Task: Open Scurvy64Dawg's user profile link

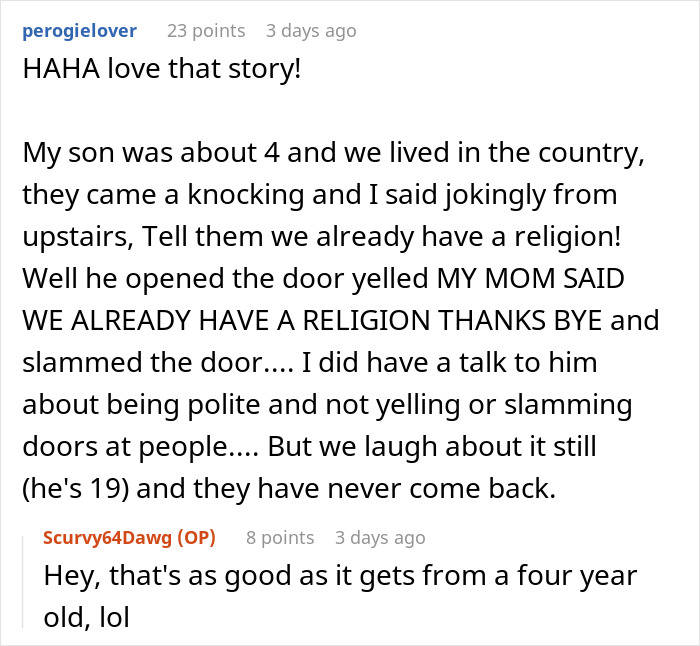Action: 106,537
